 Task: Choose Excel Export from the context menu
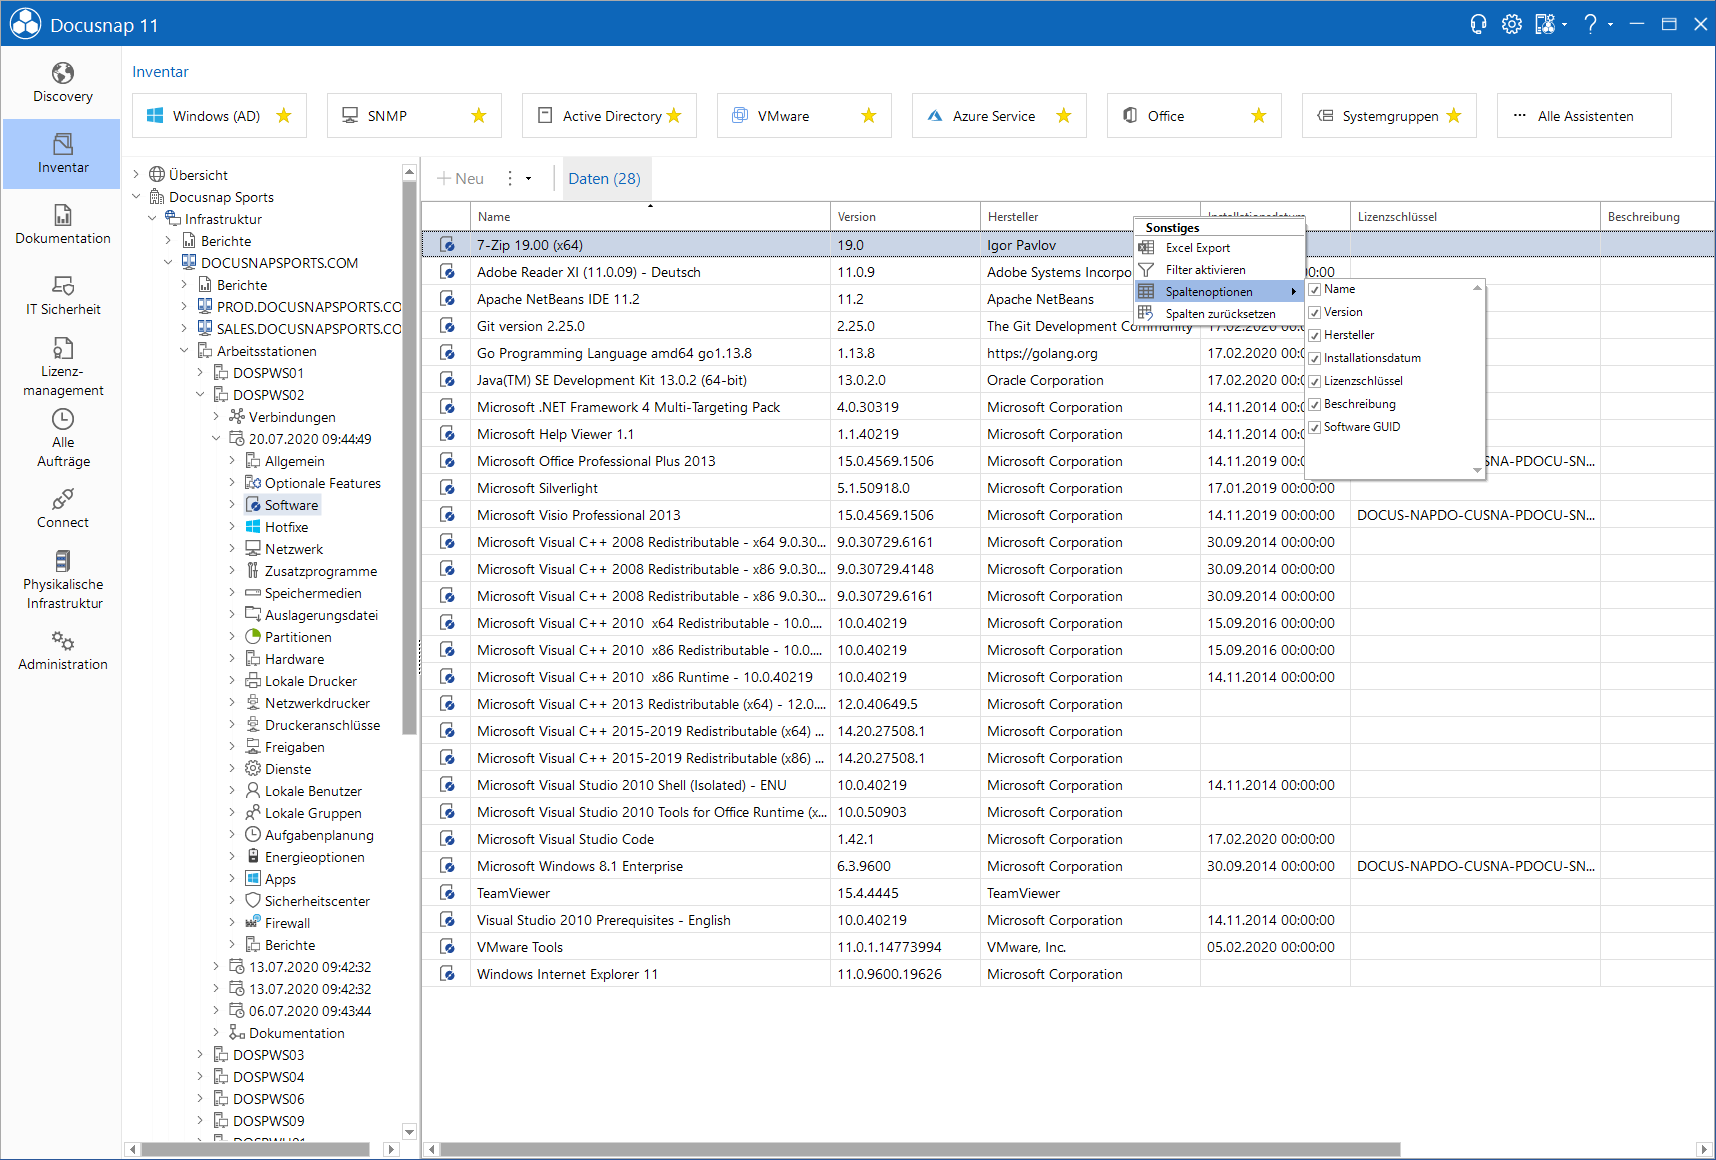point(1220,248)
